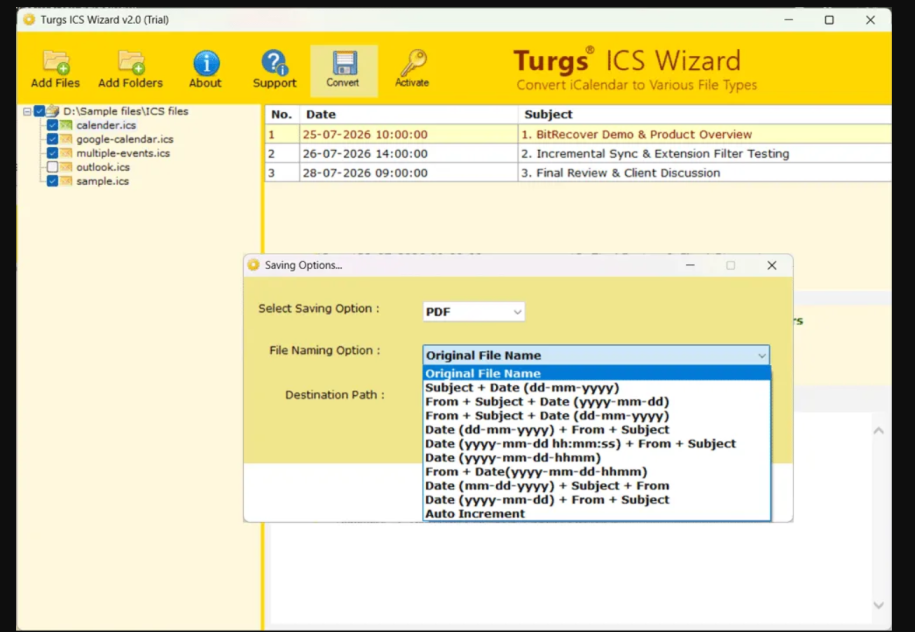Choose From + Subject + Date (yyyy-mm-dd) option
The height and width of the screenshot is (632, 915).
coord(596,401)
